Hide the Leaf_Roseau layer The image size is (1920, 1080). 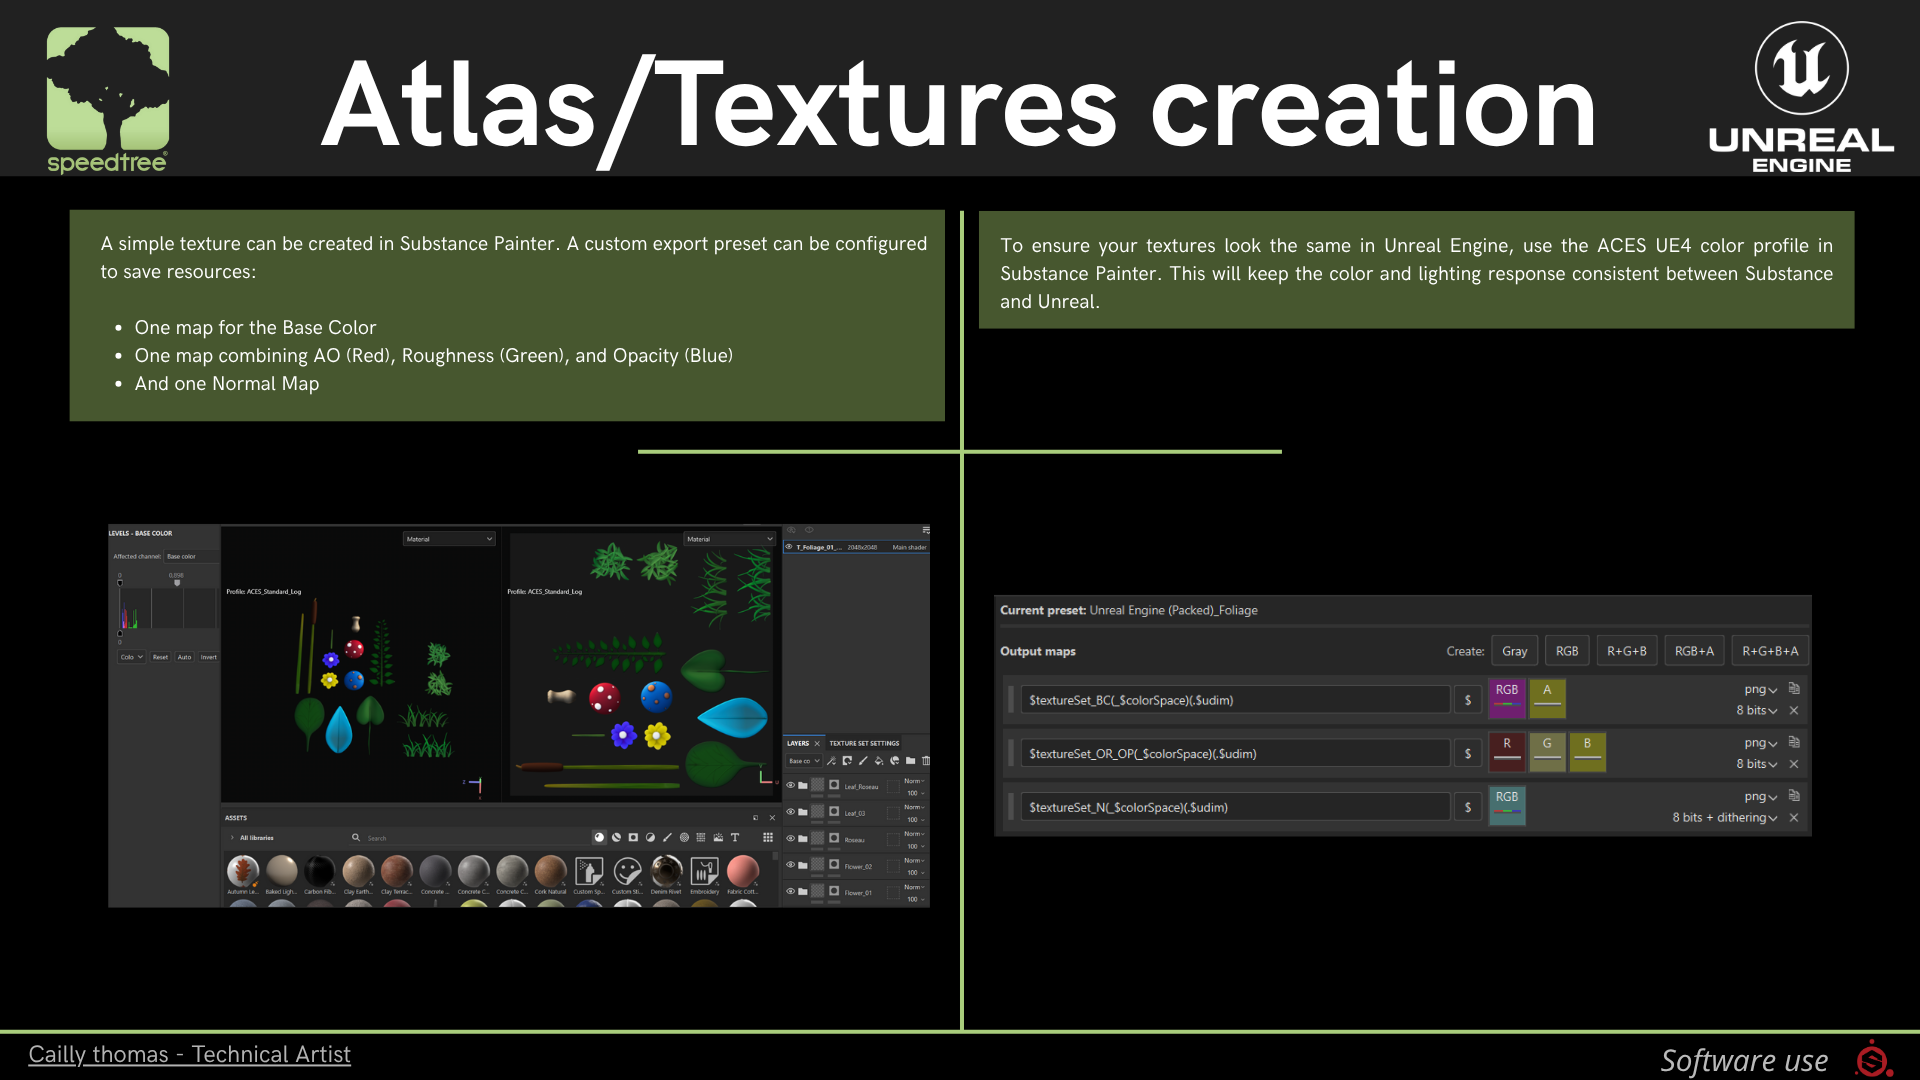tap(790, 785)
